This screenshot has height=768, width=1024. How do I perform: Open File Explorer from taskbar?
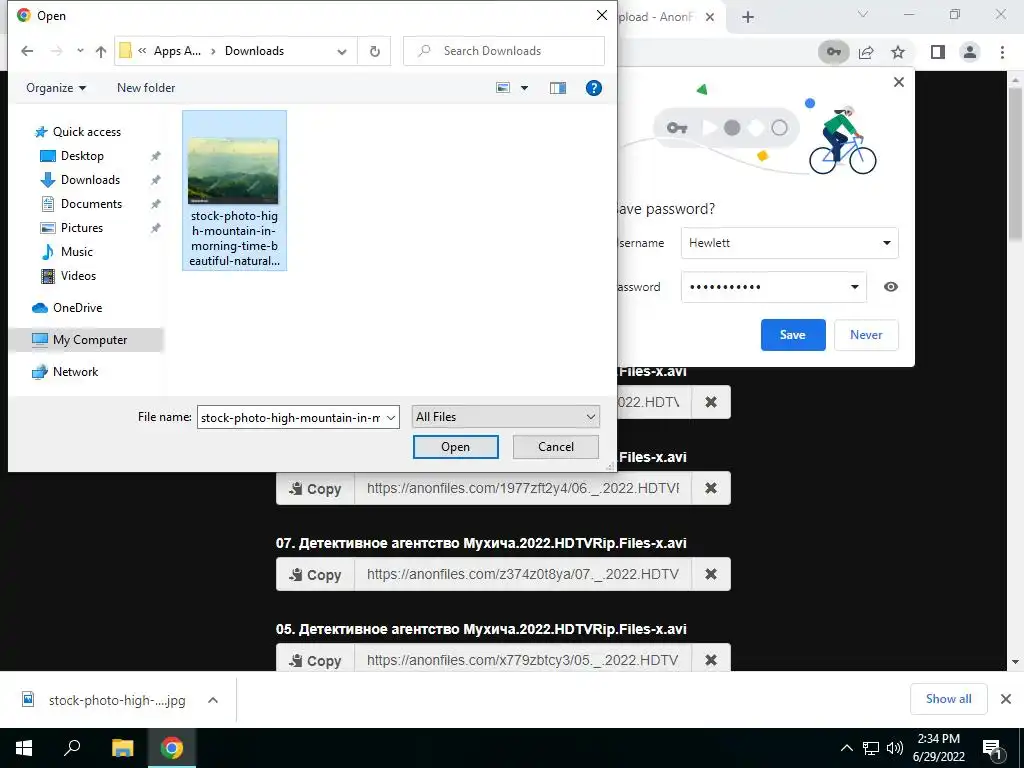(x=122, y=748)
